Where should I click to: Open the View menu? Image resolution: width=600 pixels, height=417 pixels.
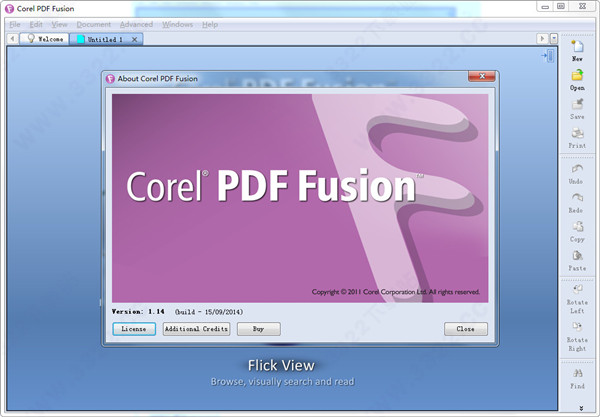click(x=59, y=24)
